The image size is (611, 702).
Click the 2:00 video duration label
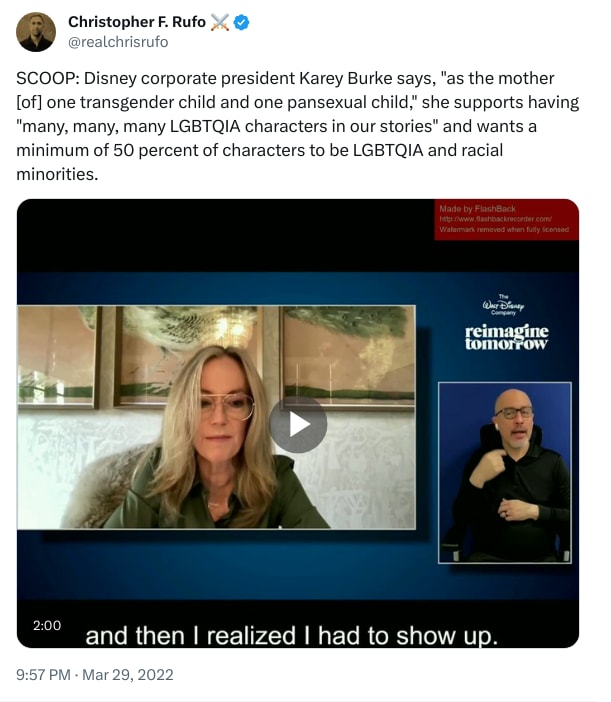(47, 625)
